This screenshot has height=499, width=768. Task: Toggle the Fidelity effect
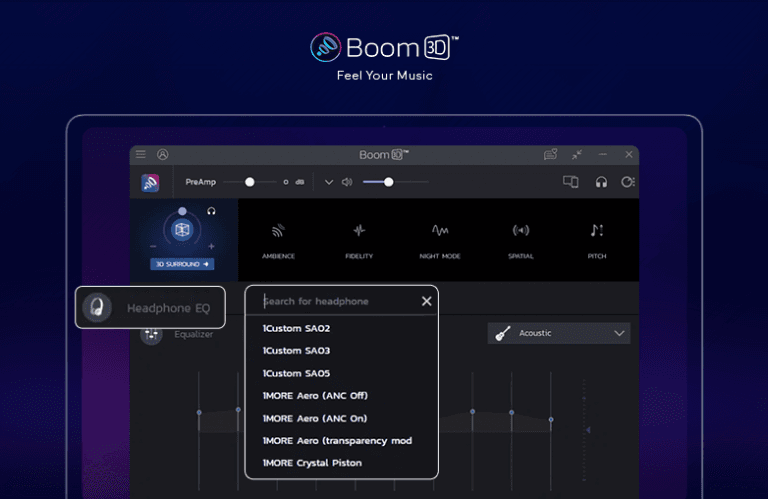[x=359, y=241]
